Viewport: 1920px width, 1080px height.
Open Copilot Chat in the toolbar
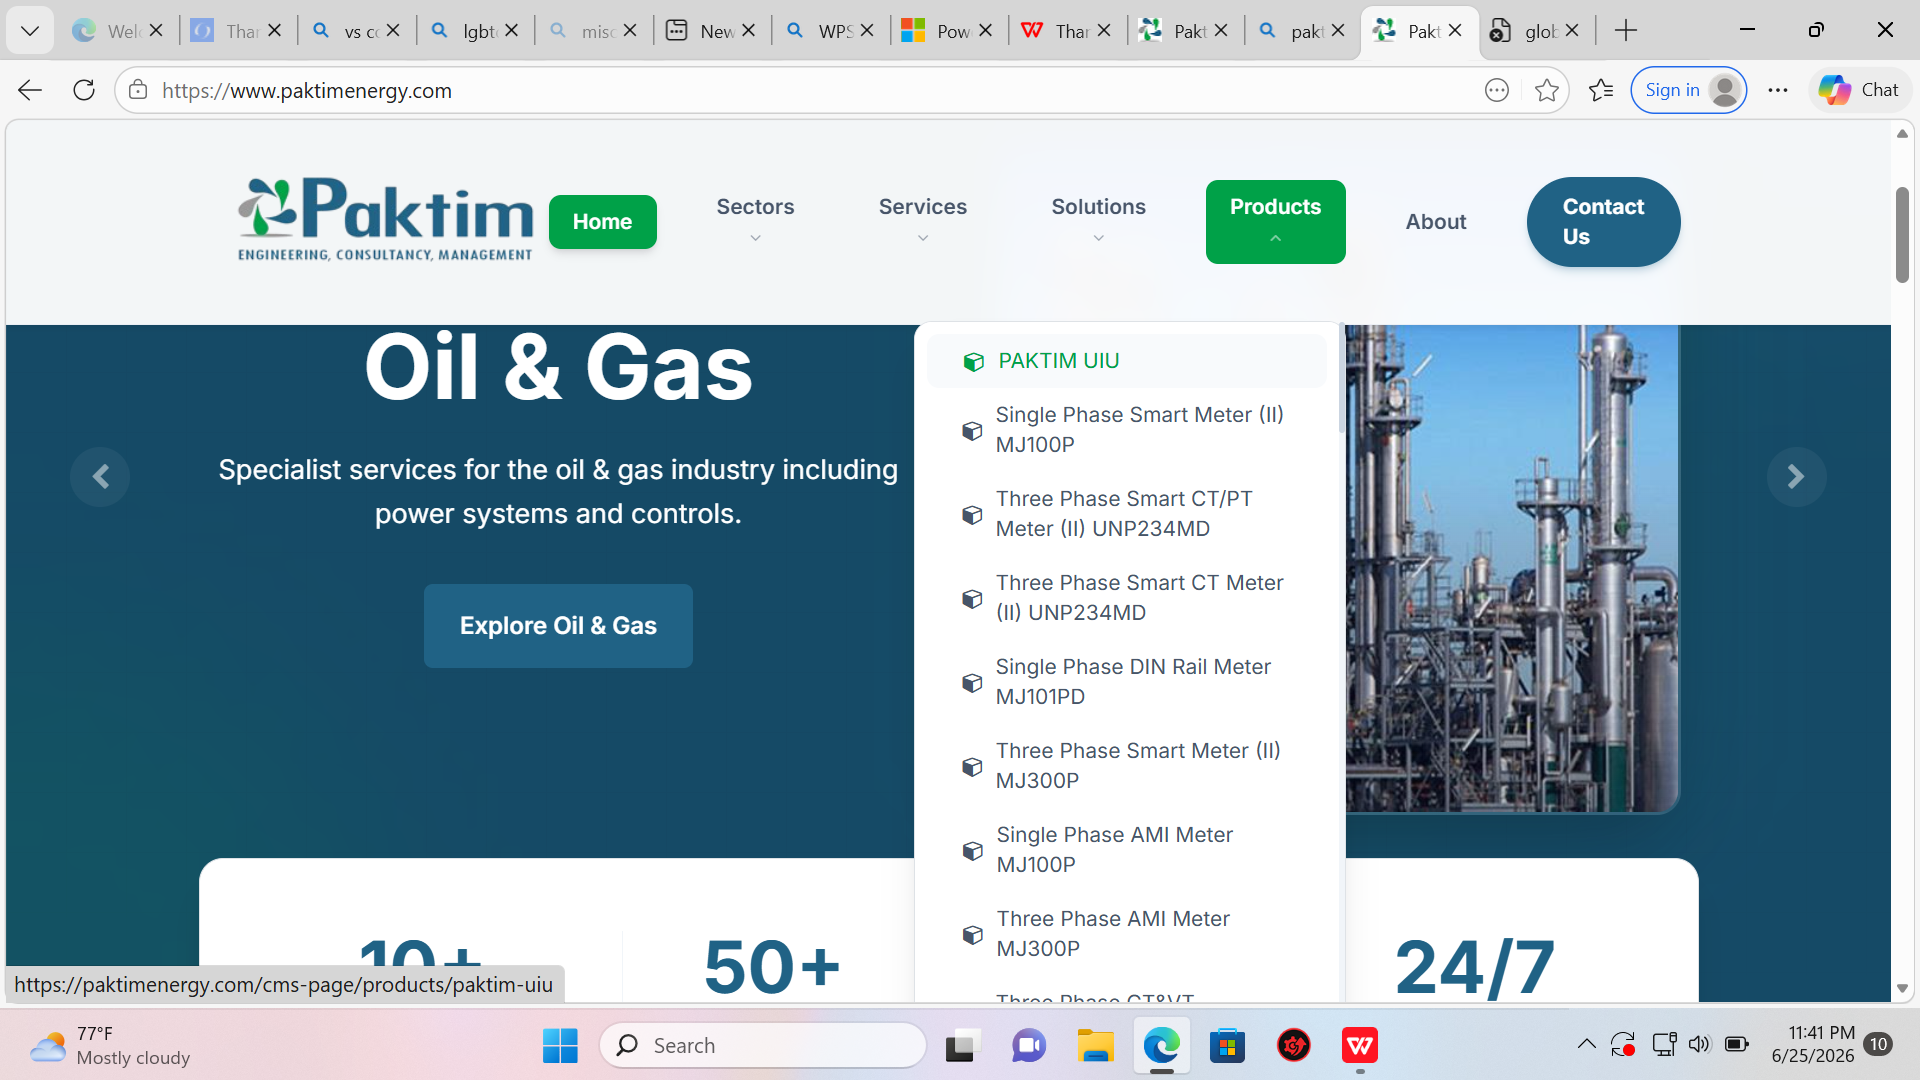[x=1859, y=90]
